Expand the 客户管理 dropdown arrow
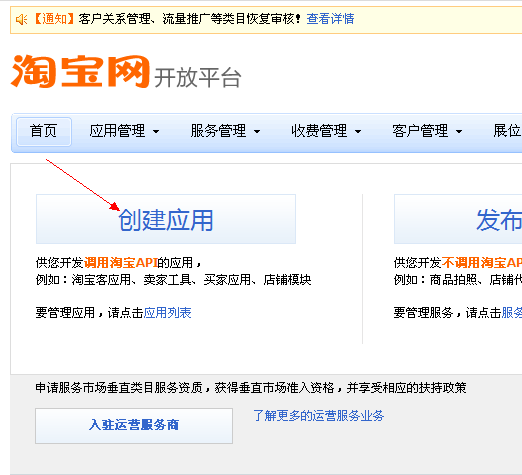 (x=459, y=132)
